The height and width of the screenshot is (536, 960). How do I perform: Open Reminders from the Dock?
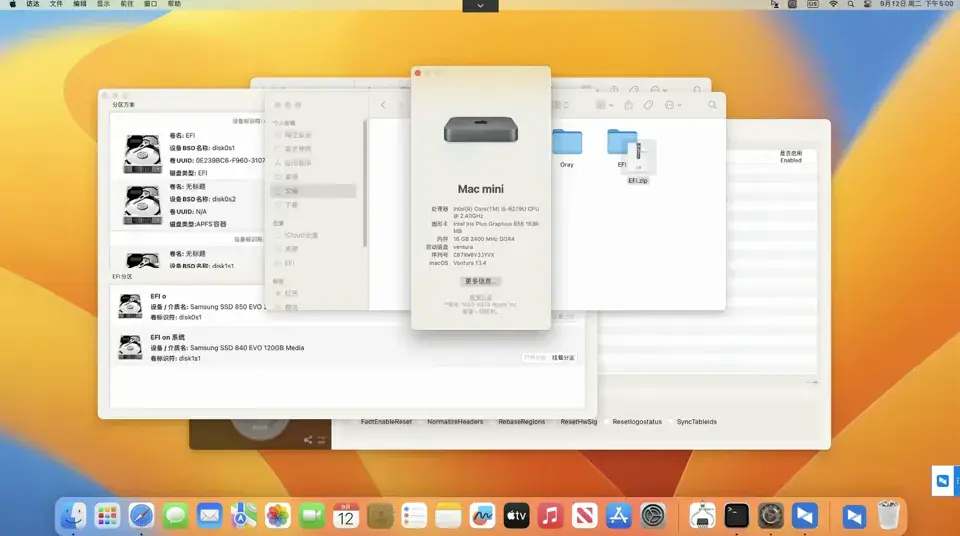click(414, 516)
